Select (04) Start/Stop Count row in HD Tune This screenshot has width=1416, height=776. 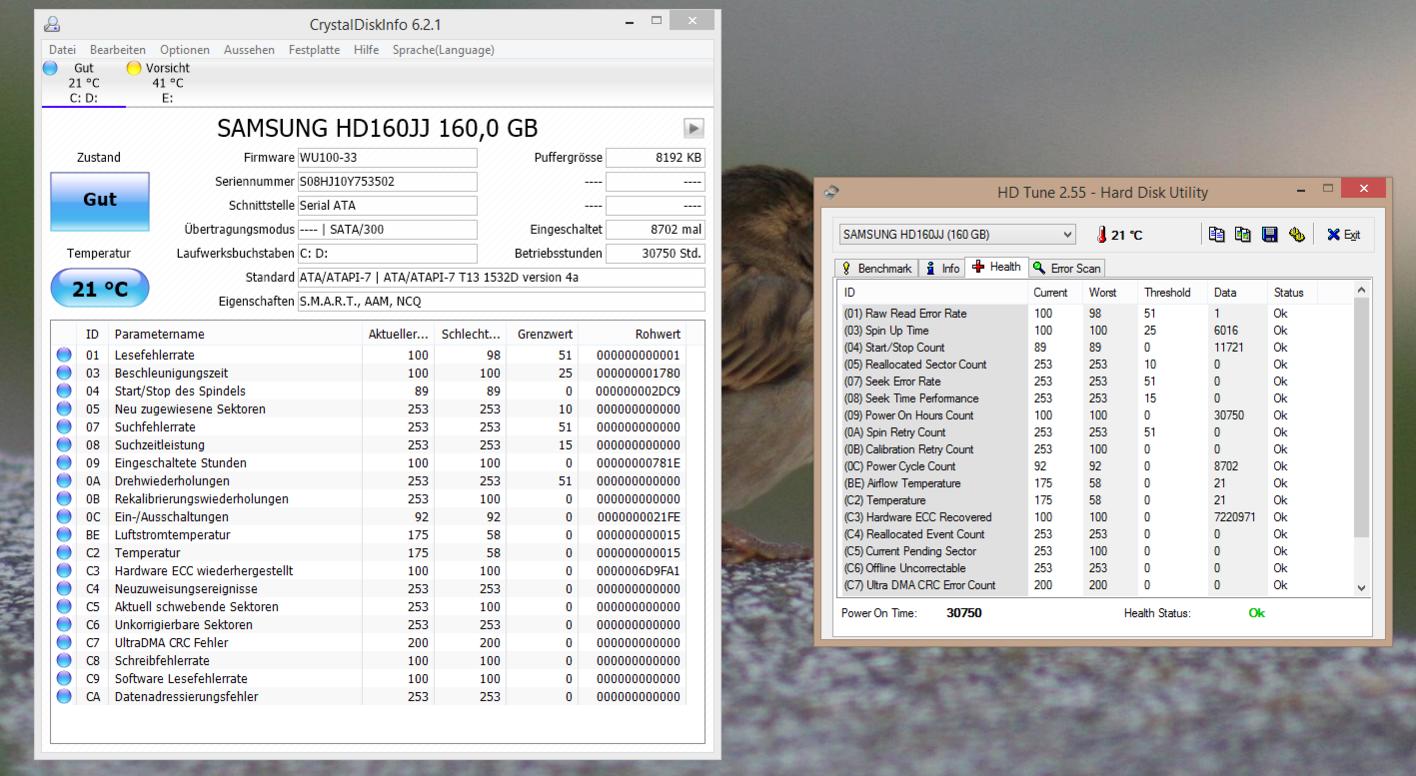(1095, 347)
